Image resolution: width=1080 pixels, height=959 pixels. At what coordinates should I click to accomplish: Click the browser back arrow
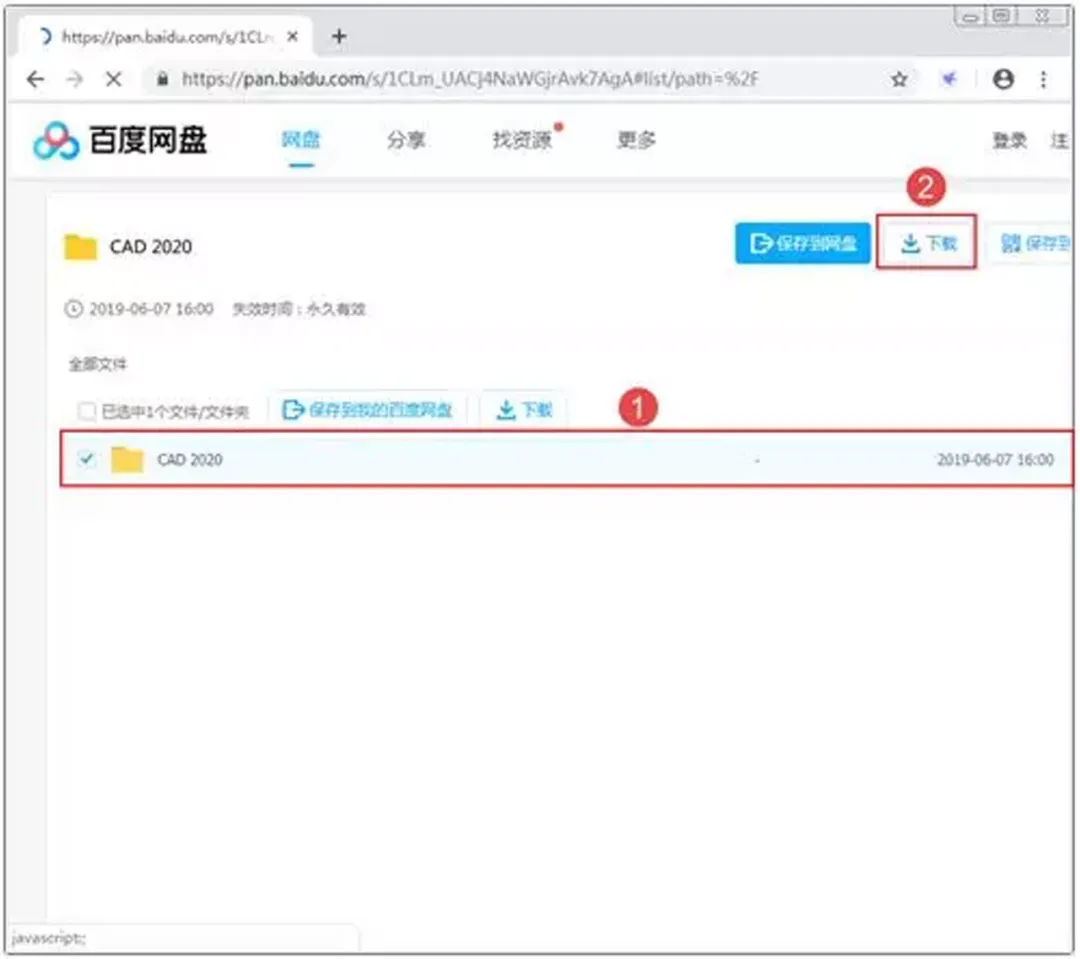click(35, 79)
